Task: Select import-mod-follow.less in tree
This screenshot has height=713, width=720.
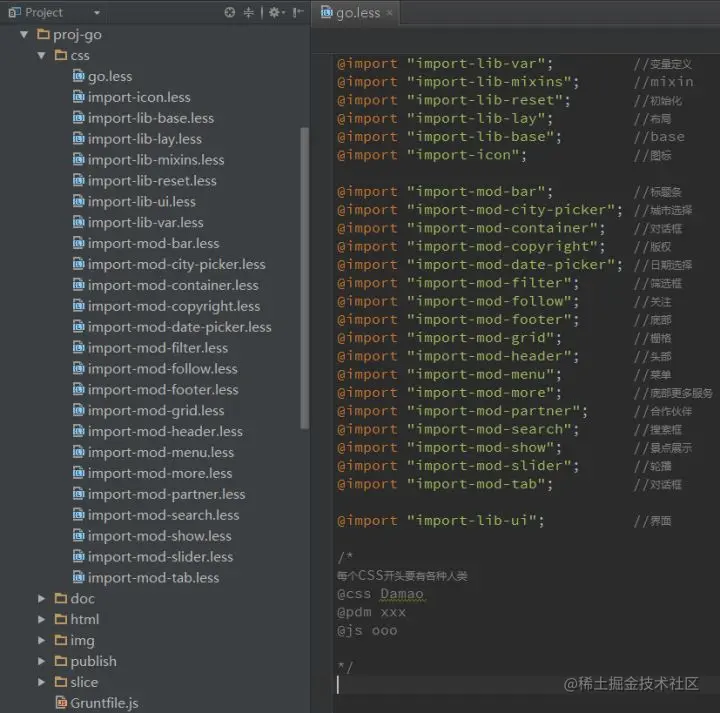Action: [163, 369]
